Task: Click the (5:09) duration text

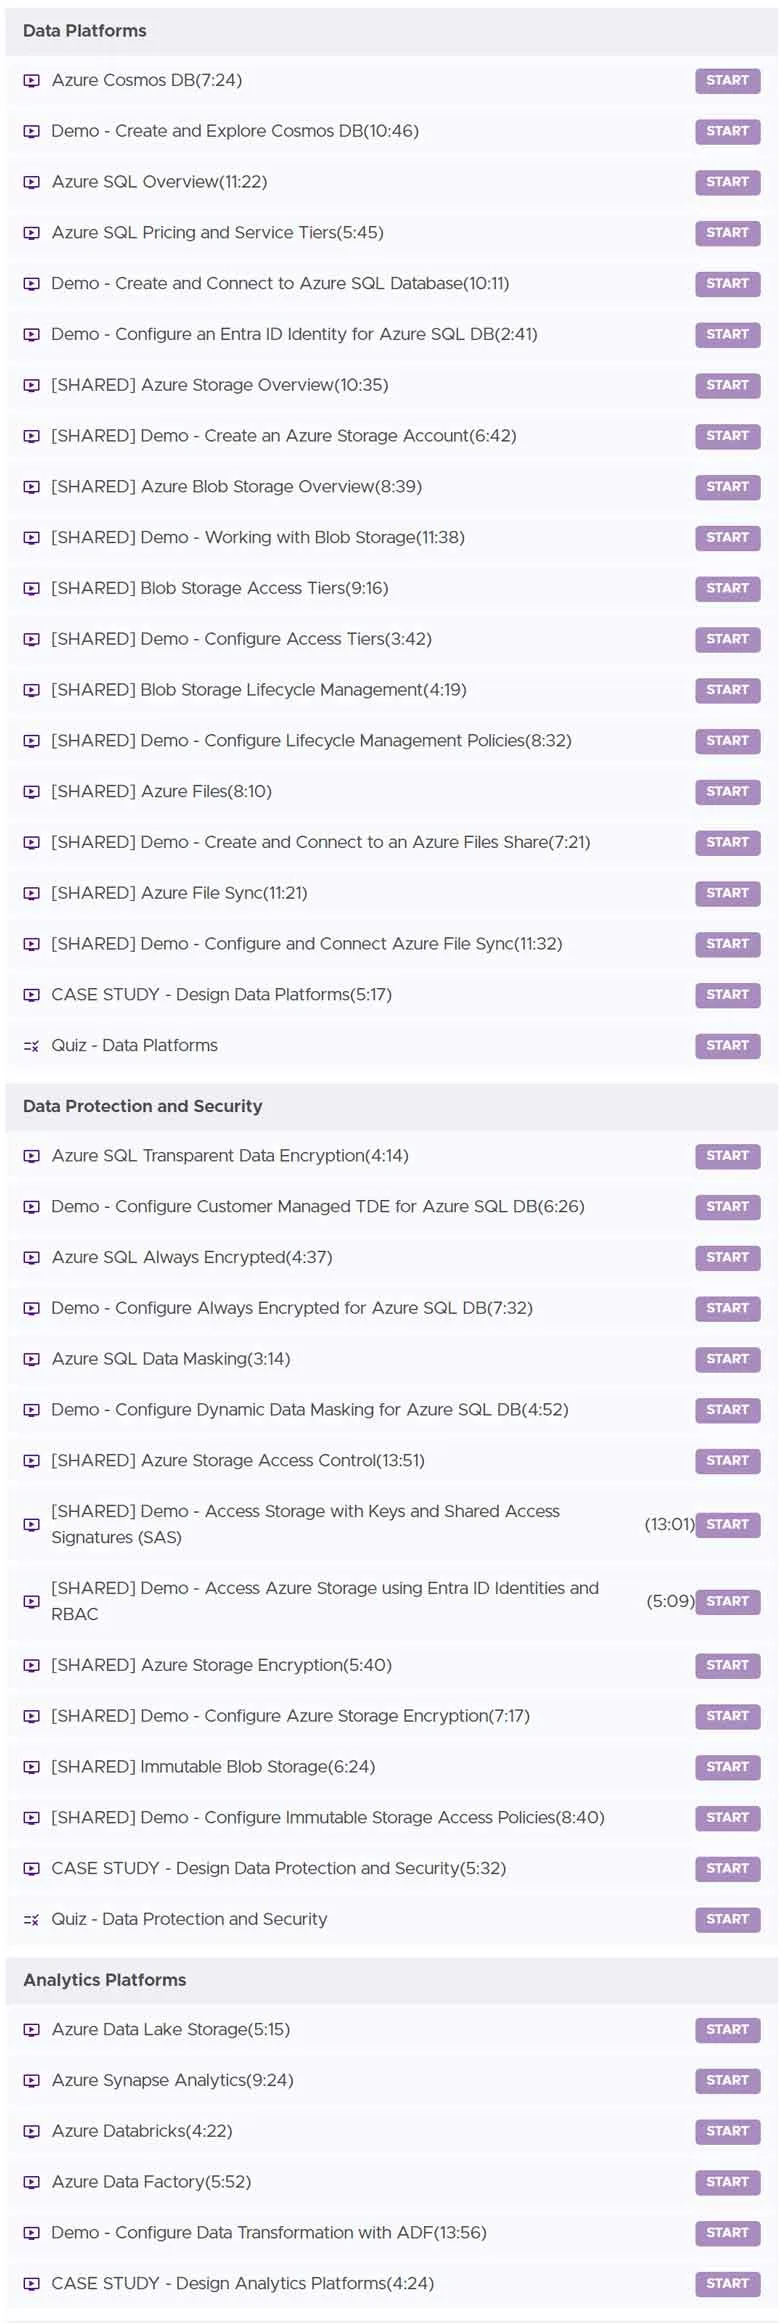Action: pyautogui.click(x=670, y=1602)
